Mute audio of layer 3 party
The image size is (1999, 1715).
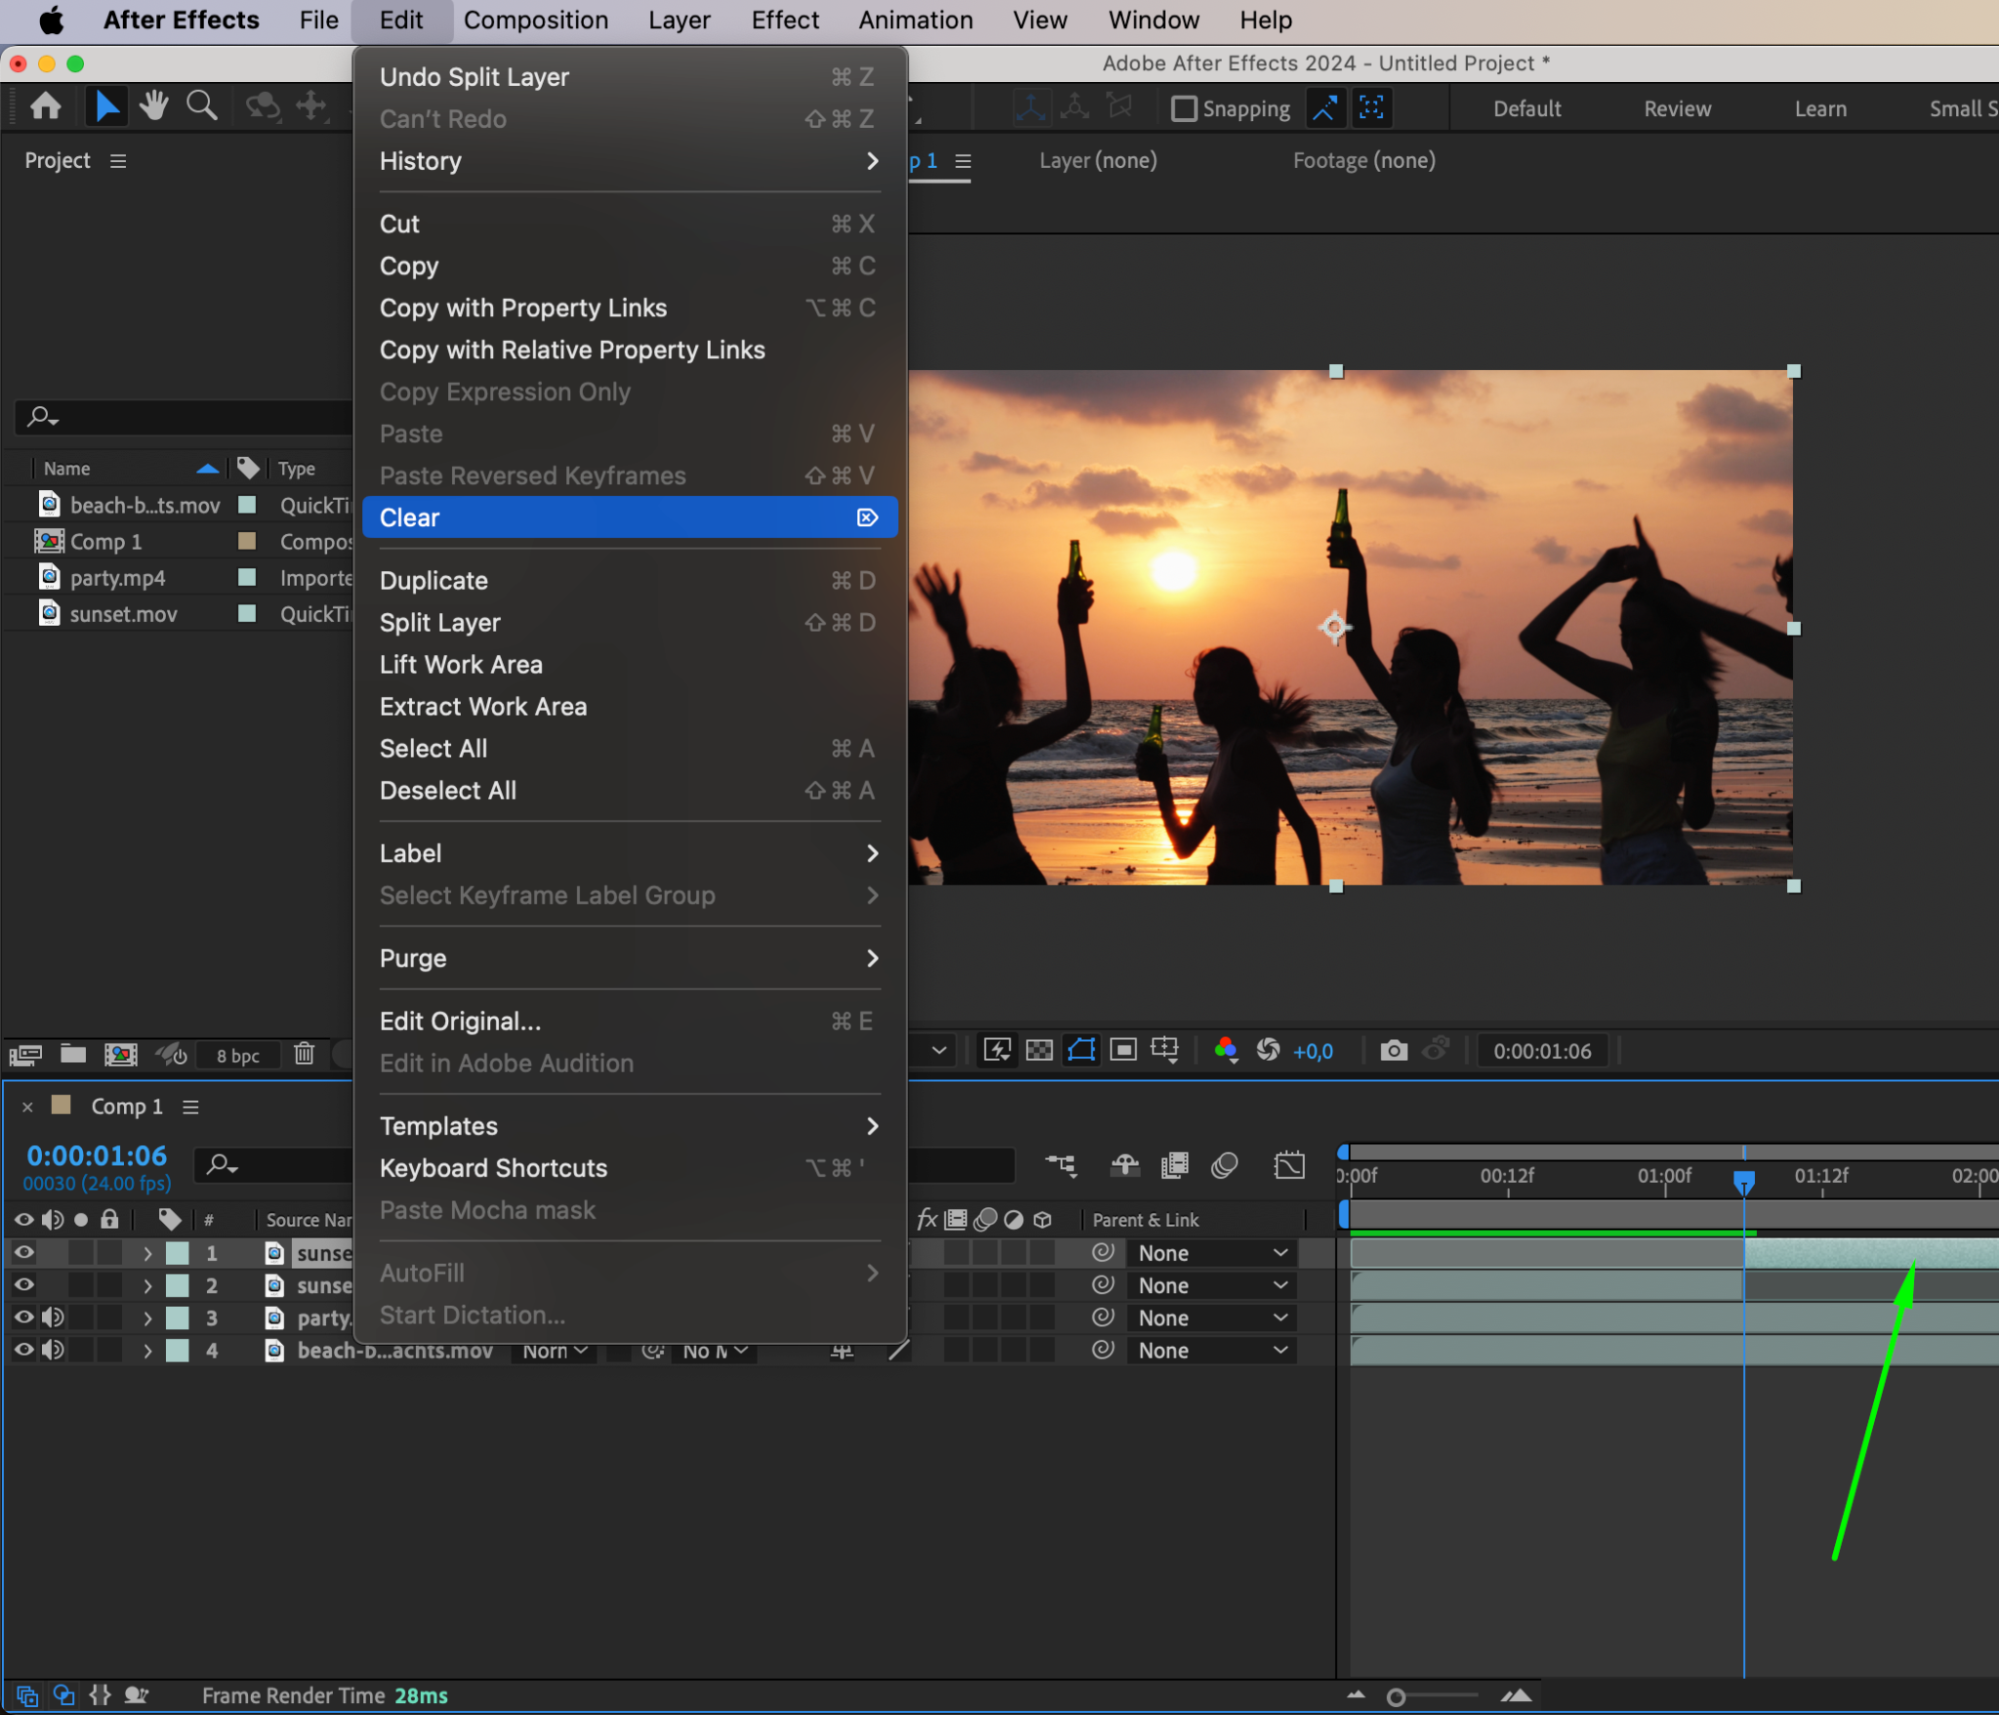tap(53, 1318)
